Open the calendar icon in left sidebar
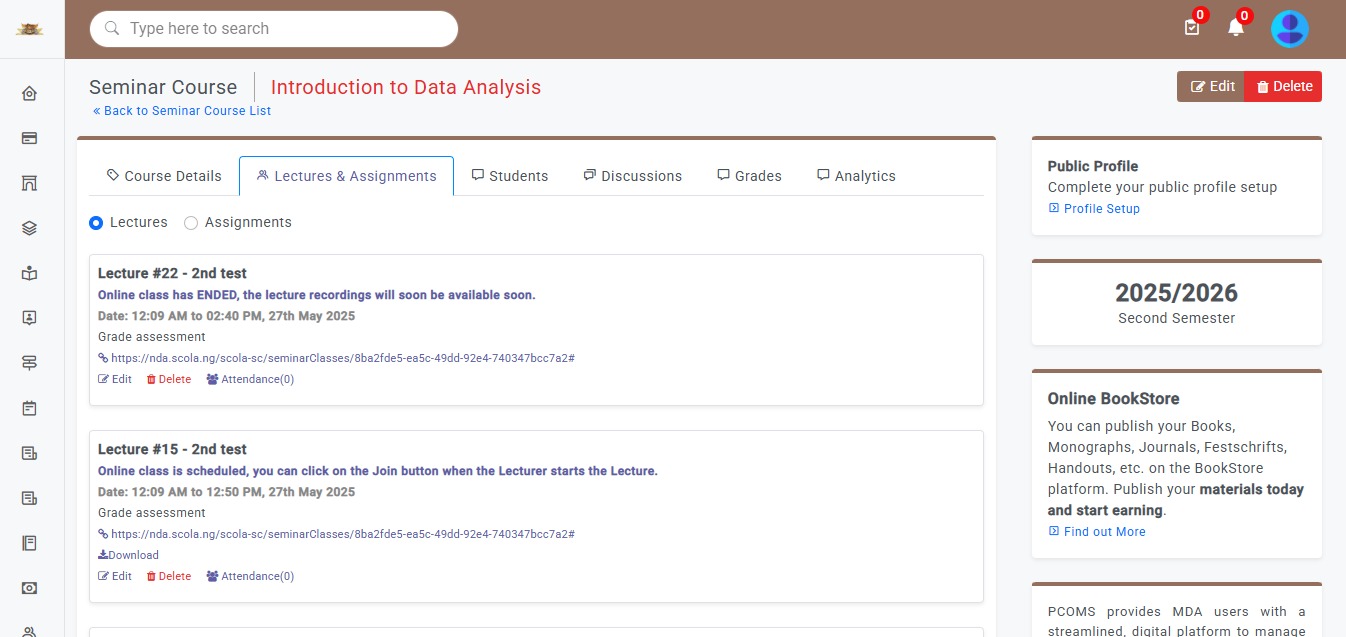Viewport: 1346px width, 637px height. tap(29, 408)
